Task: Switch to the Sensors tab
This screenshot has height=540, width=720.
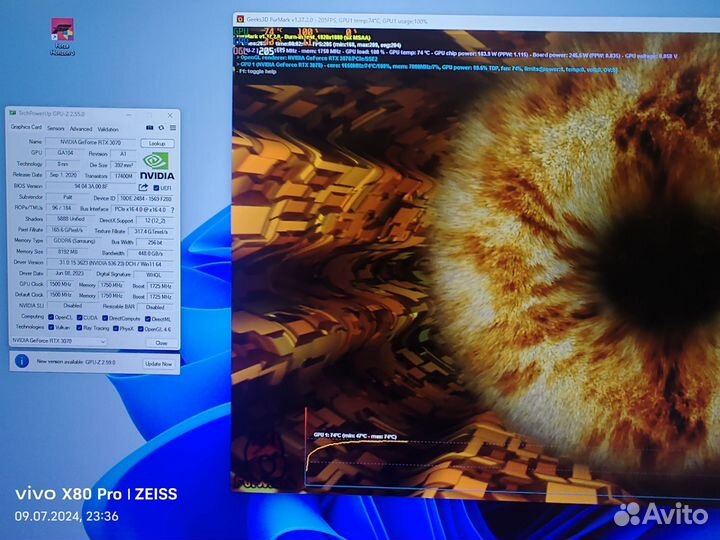Action: point(56,129)
